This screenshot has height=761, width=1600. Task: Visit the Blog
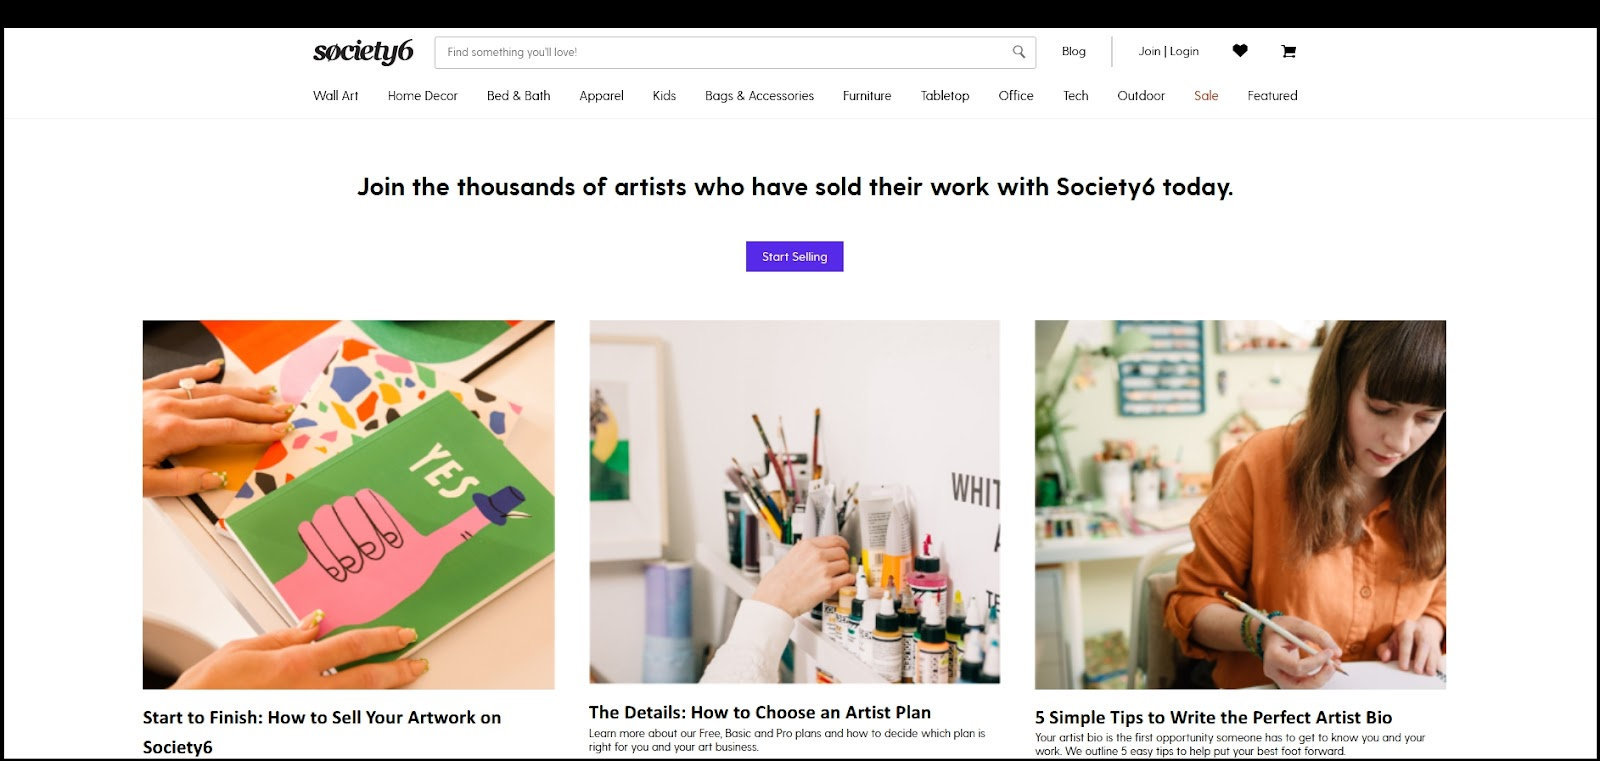point(1074,51)
